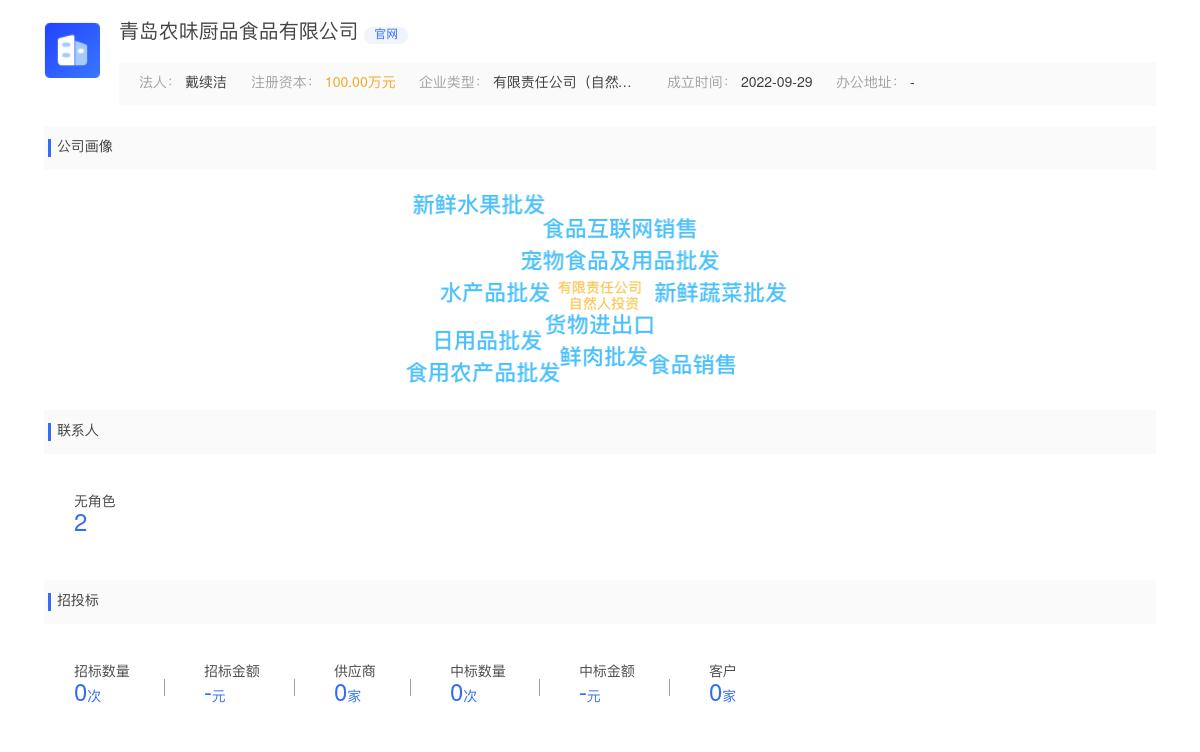Click registered capital 100.00万元

360,83
